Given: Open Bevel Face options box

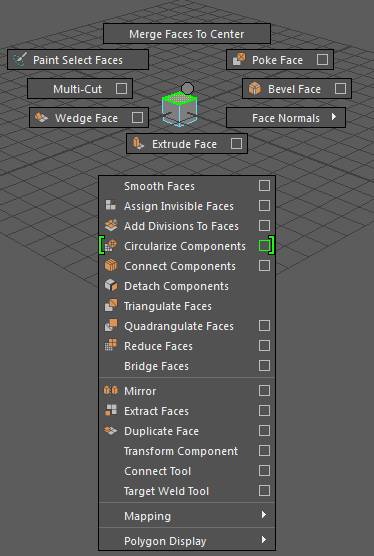Looking at the screenshot, I should (340, 88).
